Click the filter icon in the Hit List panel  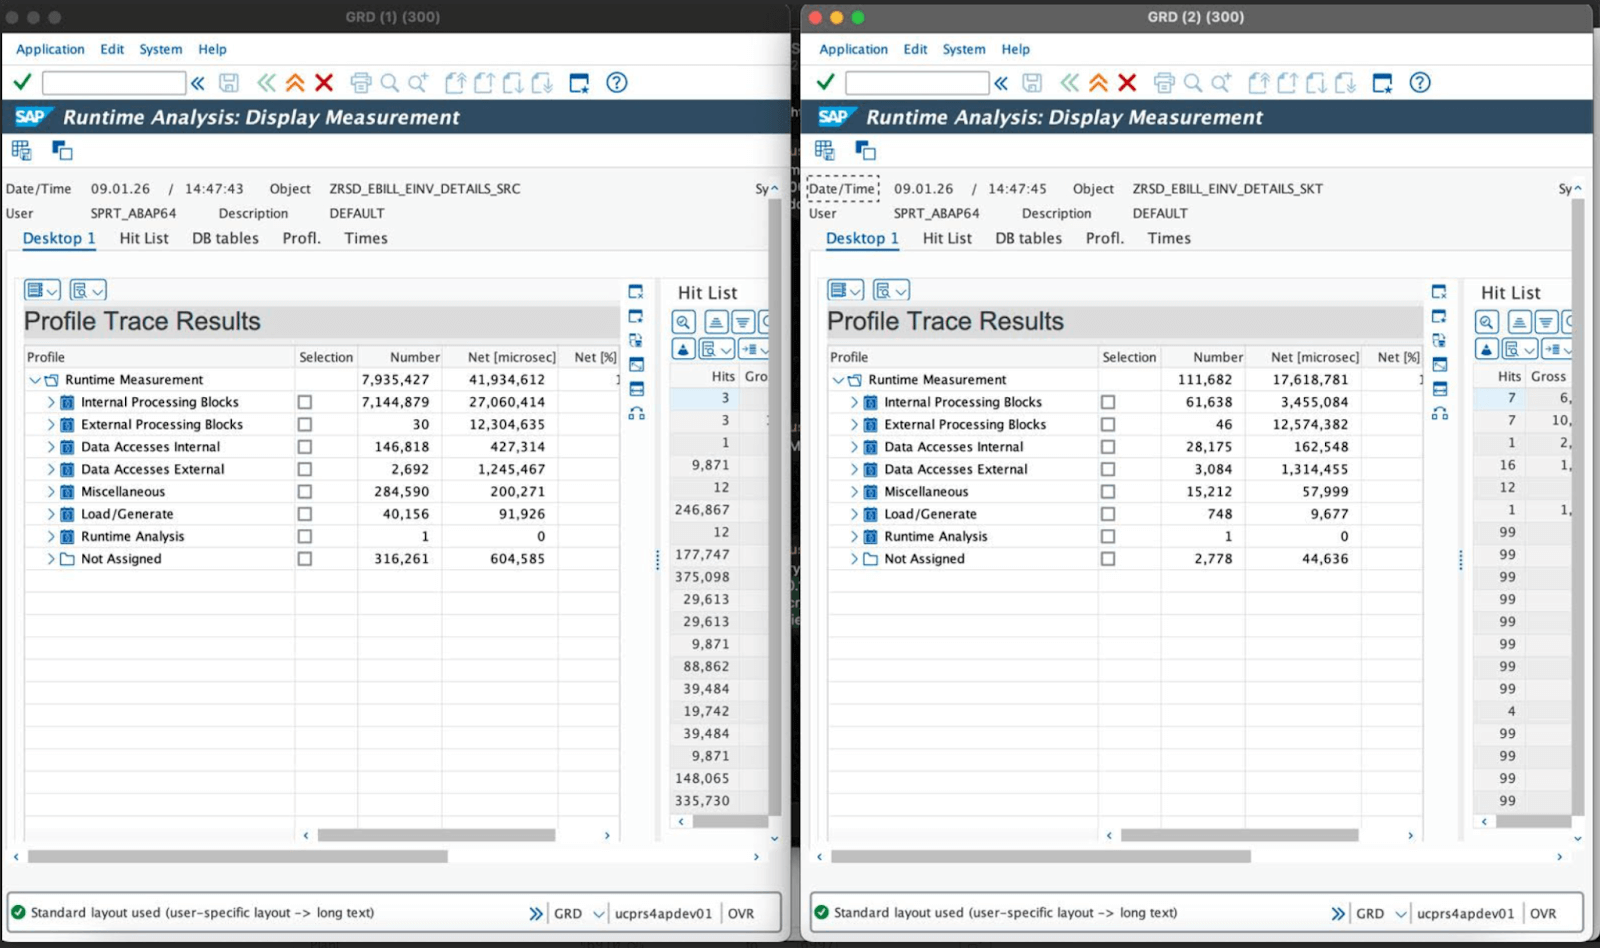pos(741,322)
